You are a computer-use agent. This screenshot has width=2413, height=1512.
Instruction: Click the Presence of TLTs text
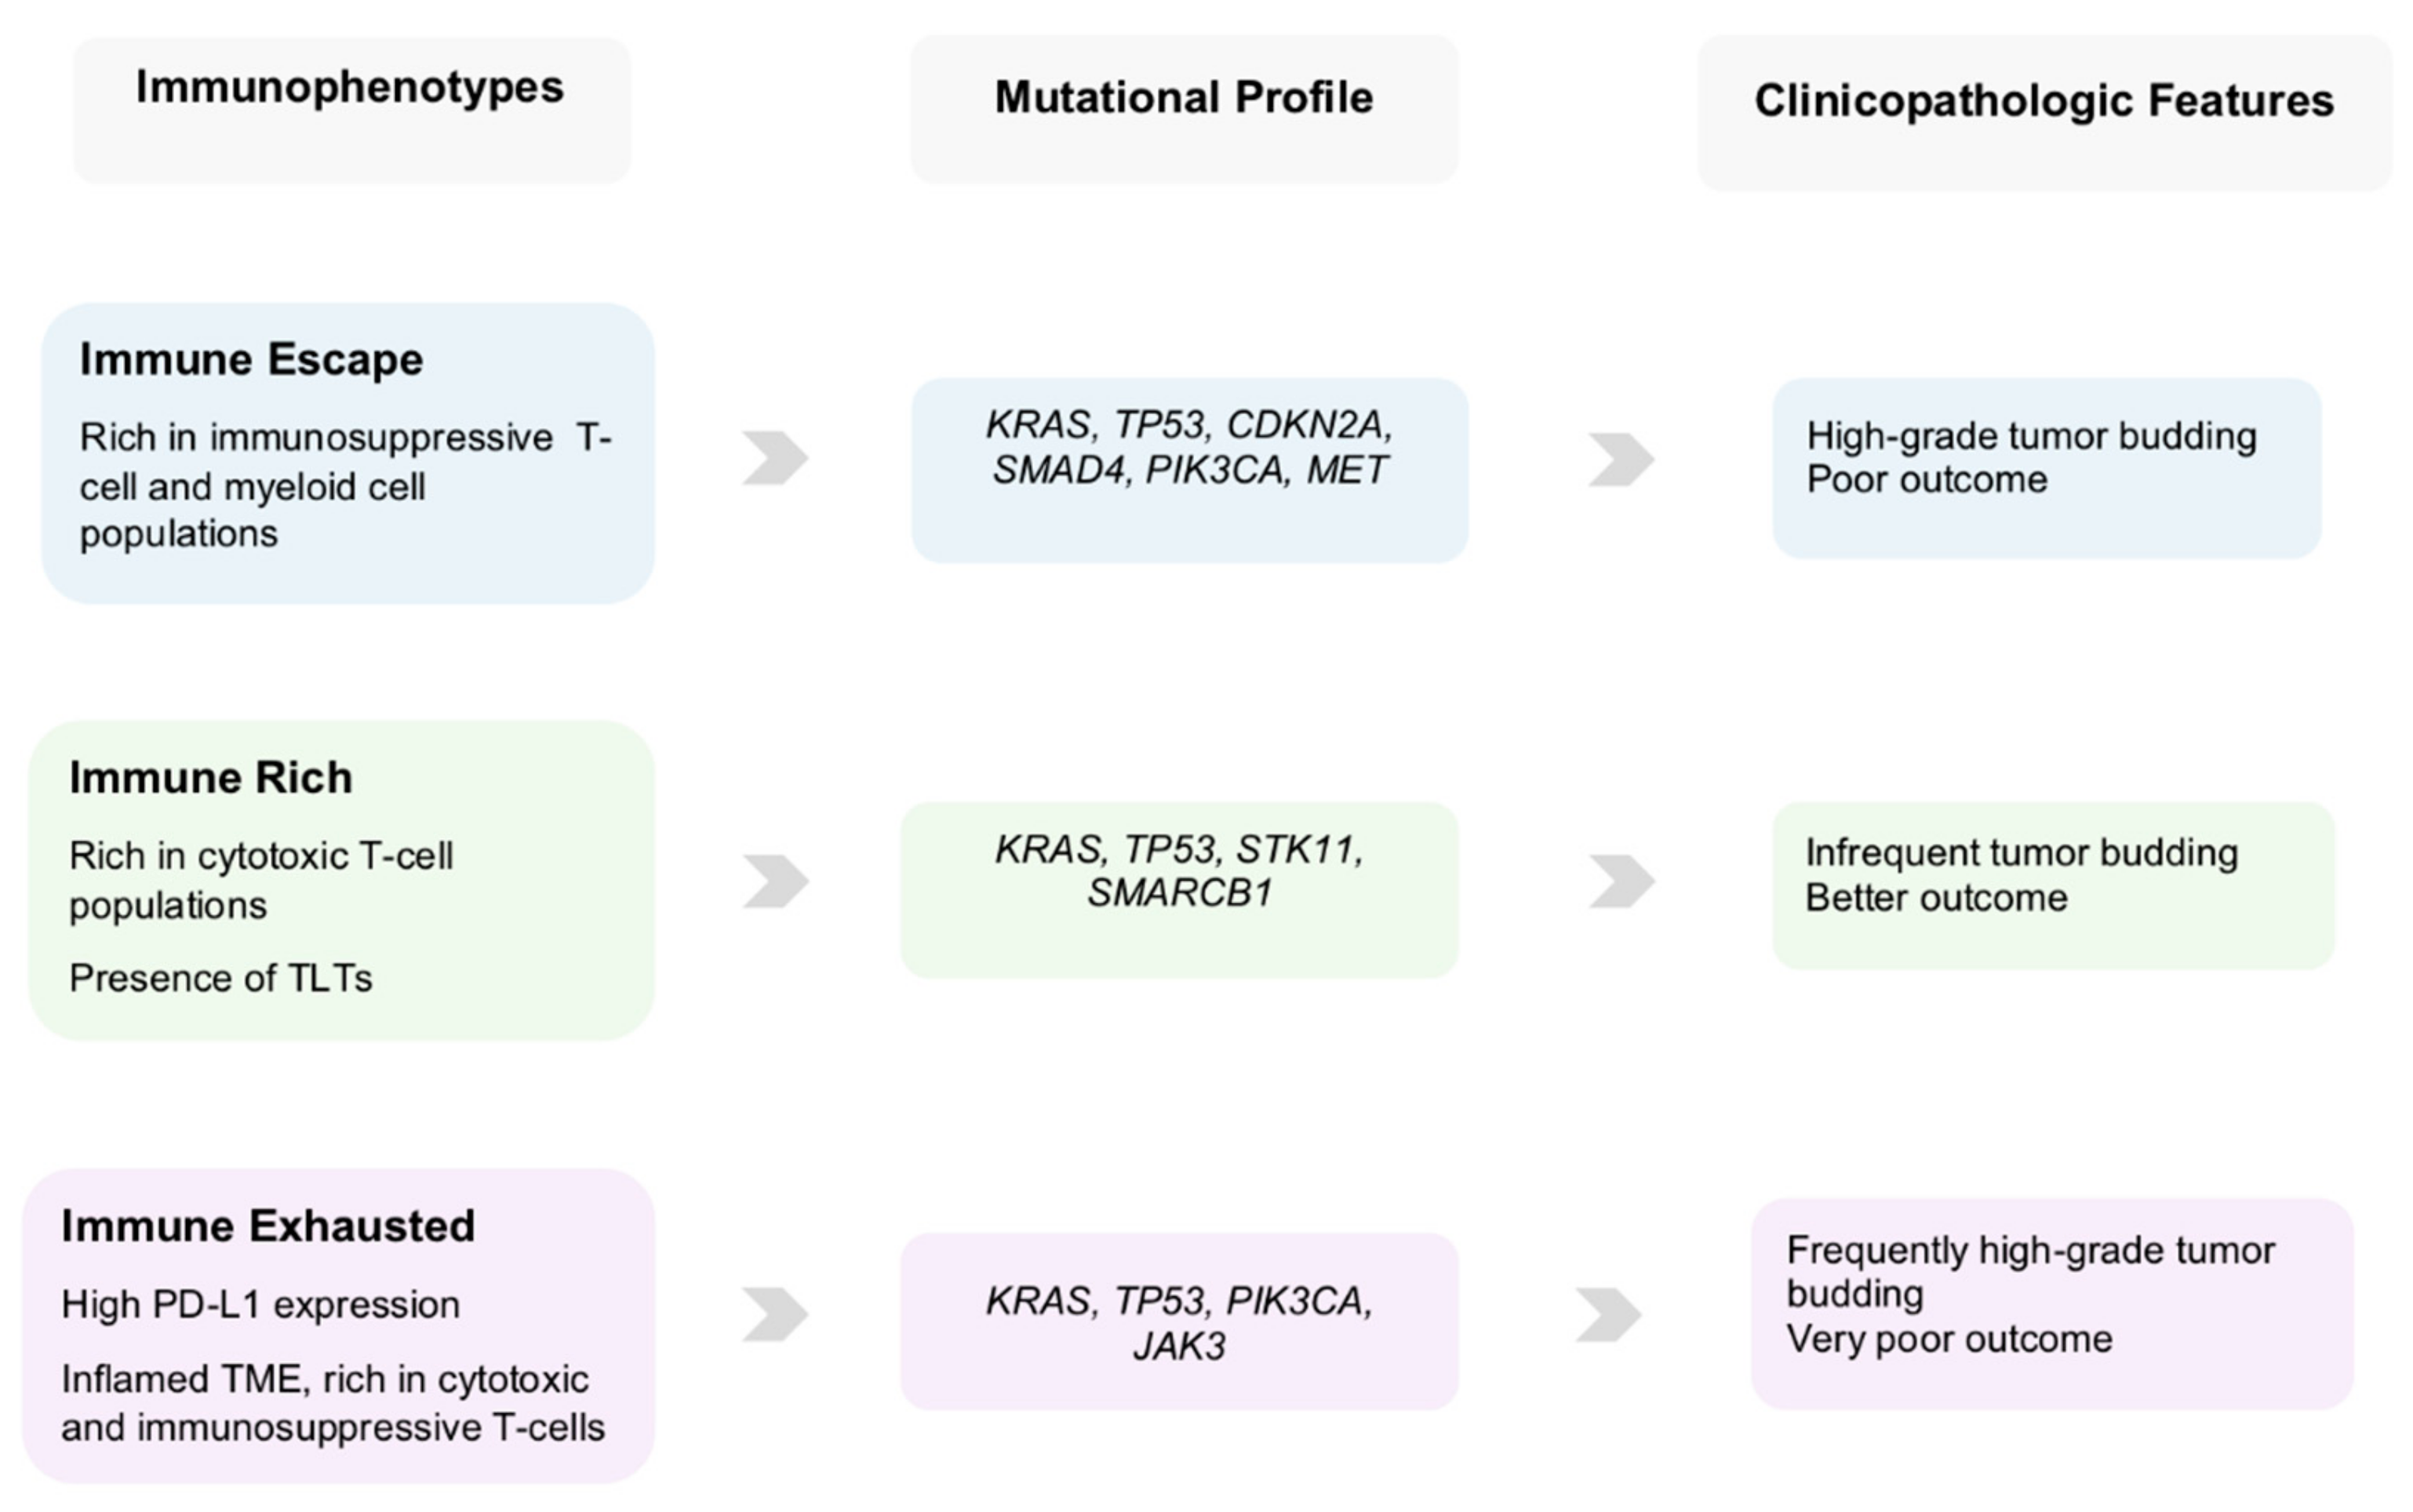pos(220,978)
